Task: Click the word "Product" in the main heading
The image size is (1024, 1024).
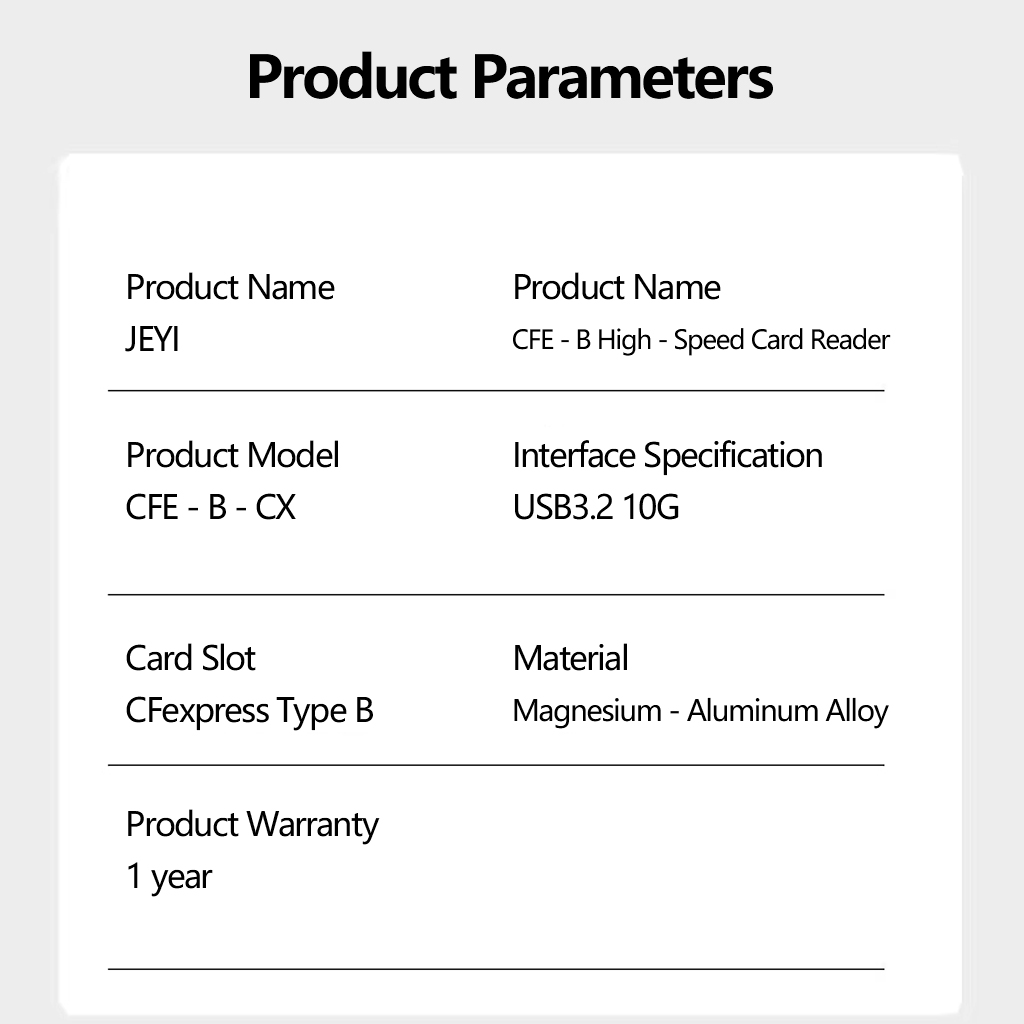Action: tap(353, 77)
